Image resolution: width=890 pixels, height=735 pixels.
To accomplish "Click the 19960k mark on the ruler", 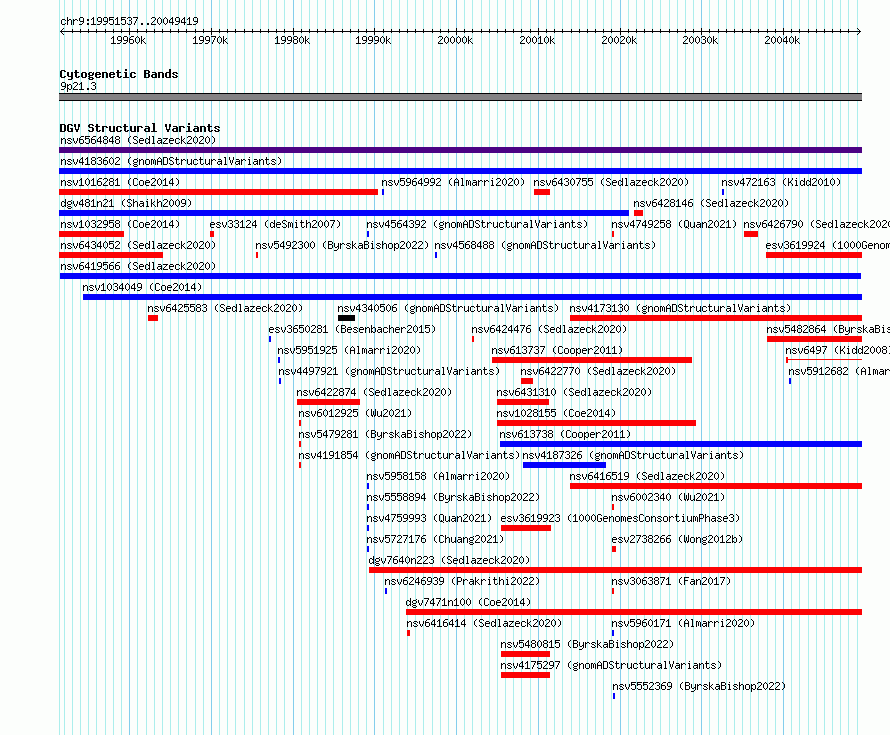I will [128, 40].
